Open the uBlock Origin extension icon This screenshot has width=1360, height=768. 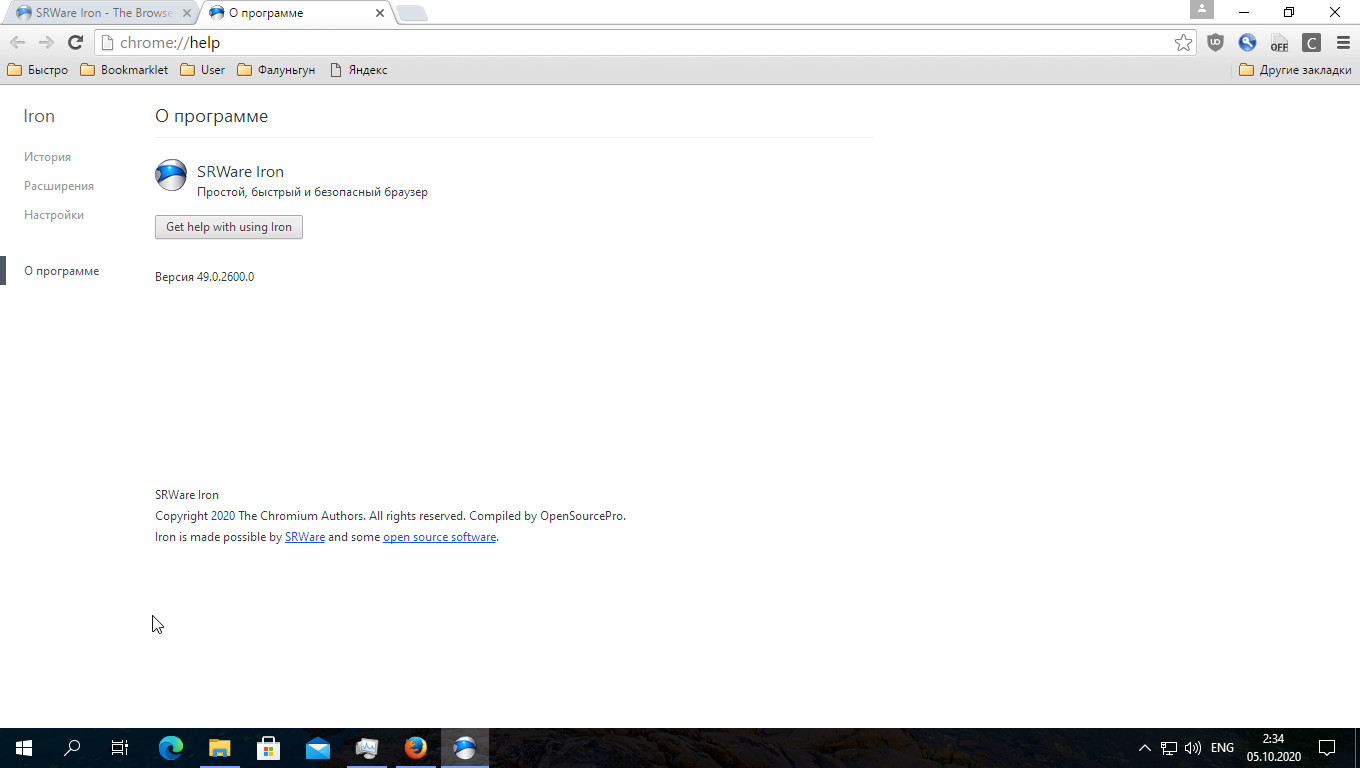point(1215,42)
